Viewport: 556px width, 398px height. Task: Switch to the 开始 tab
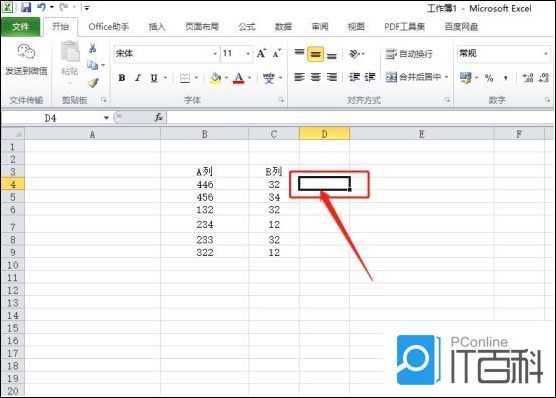point(60,27)
